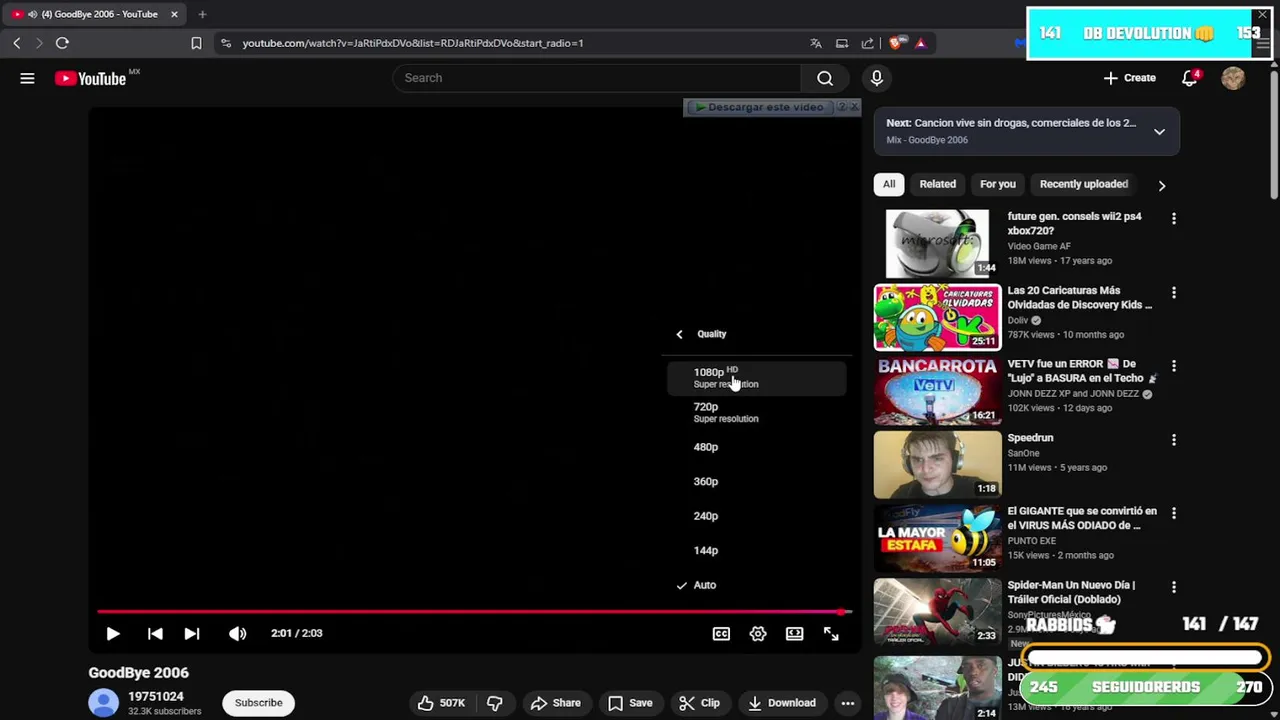The height and width of the screenshot is (720, 1280).
Task: Skip to next video in playlist
Action: 192,633
